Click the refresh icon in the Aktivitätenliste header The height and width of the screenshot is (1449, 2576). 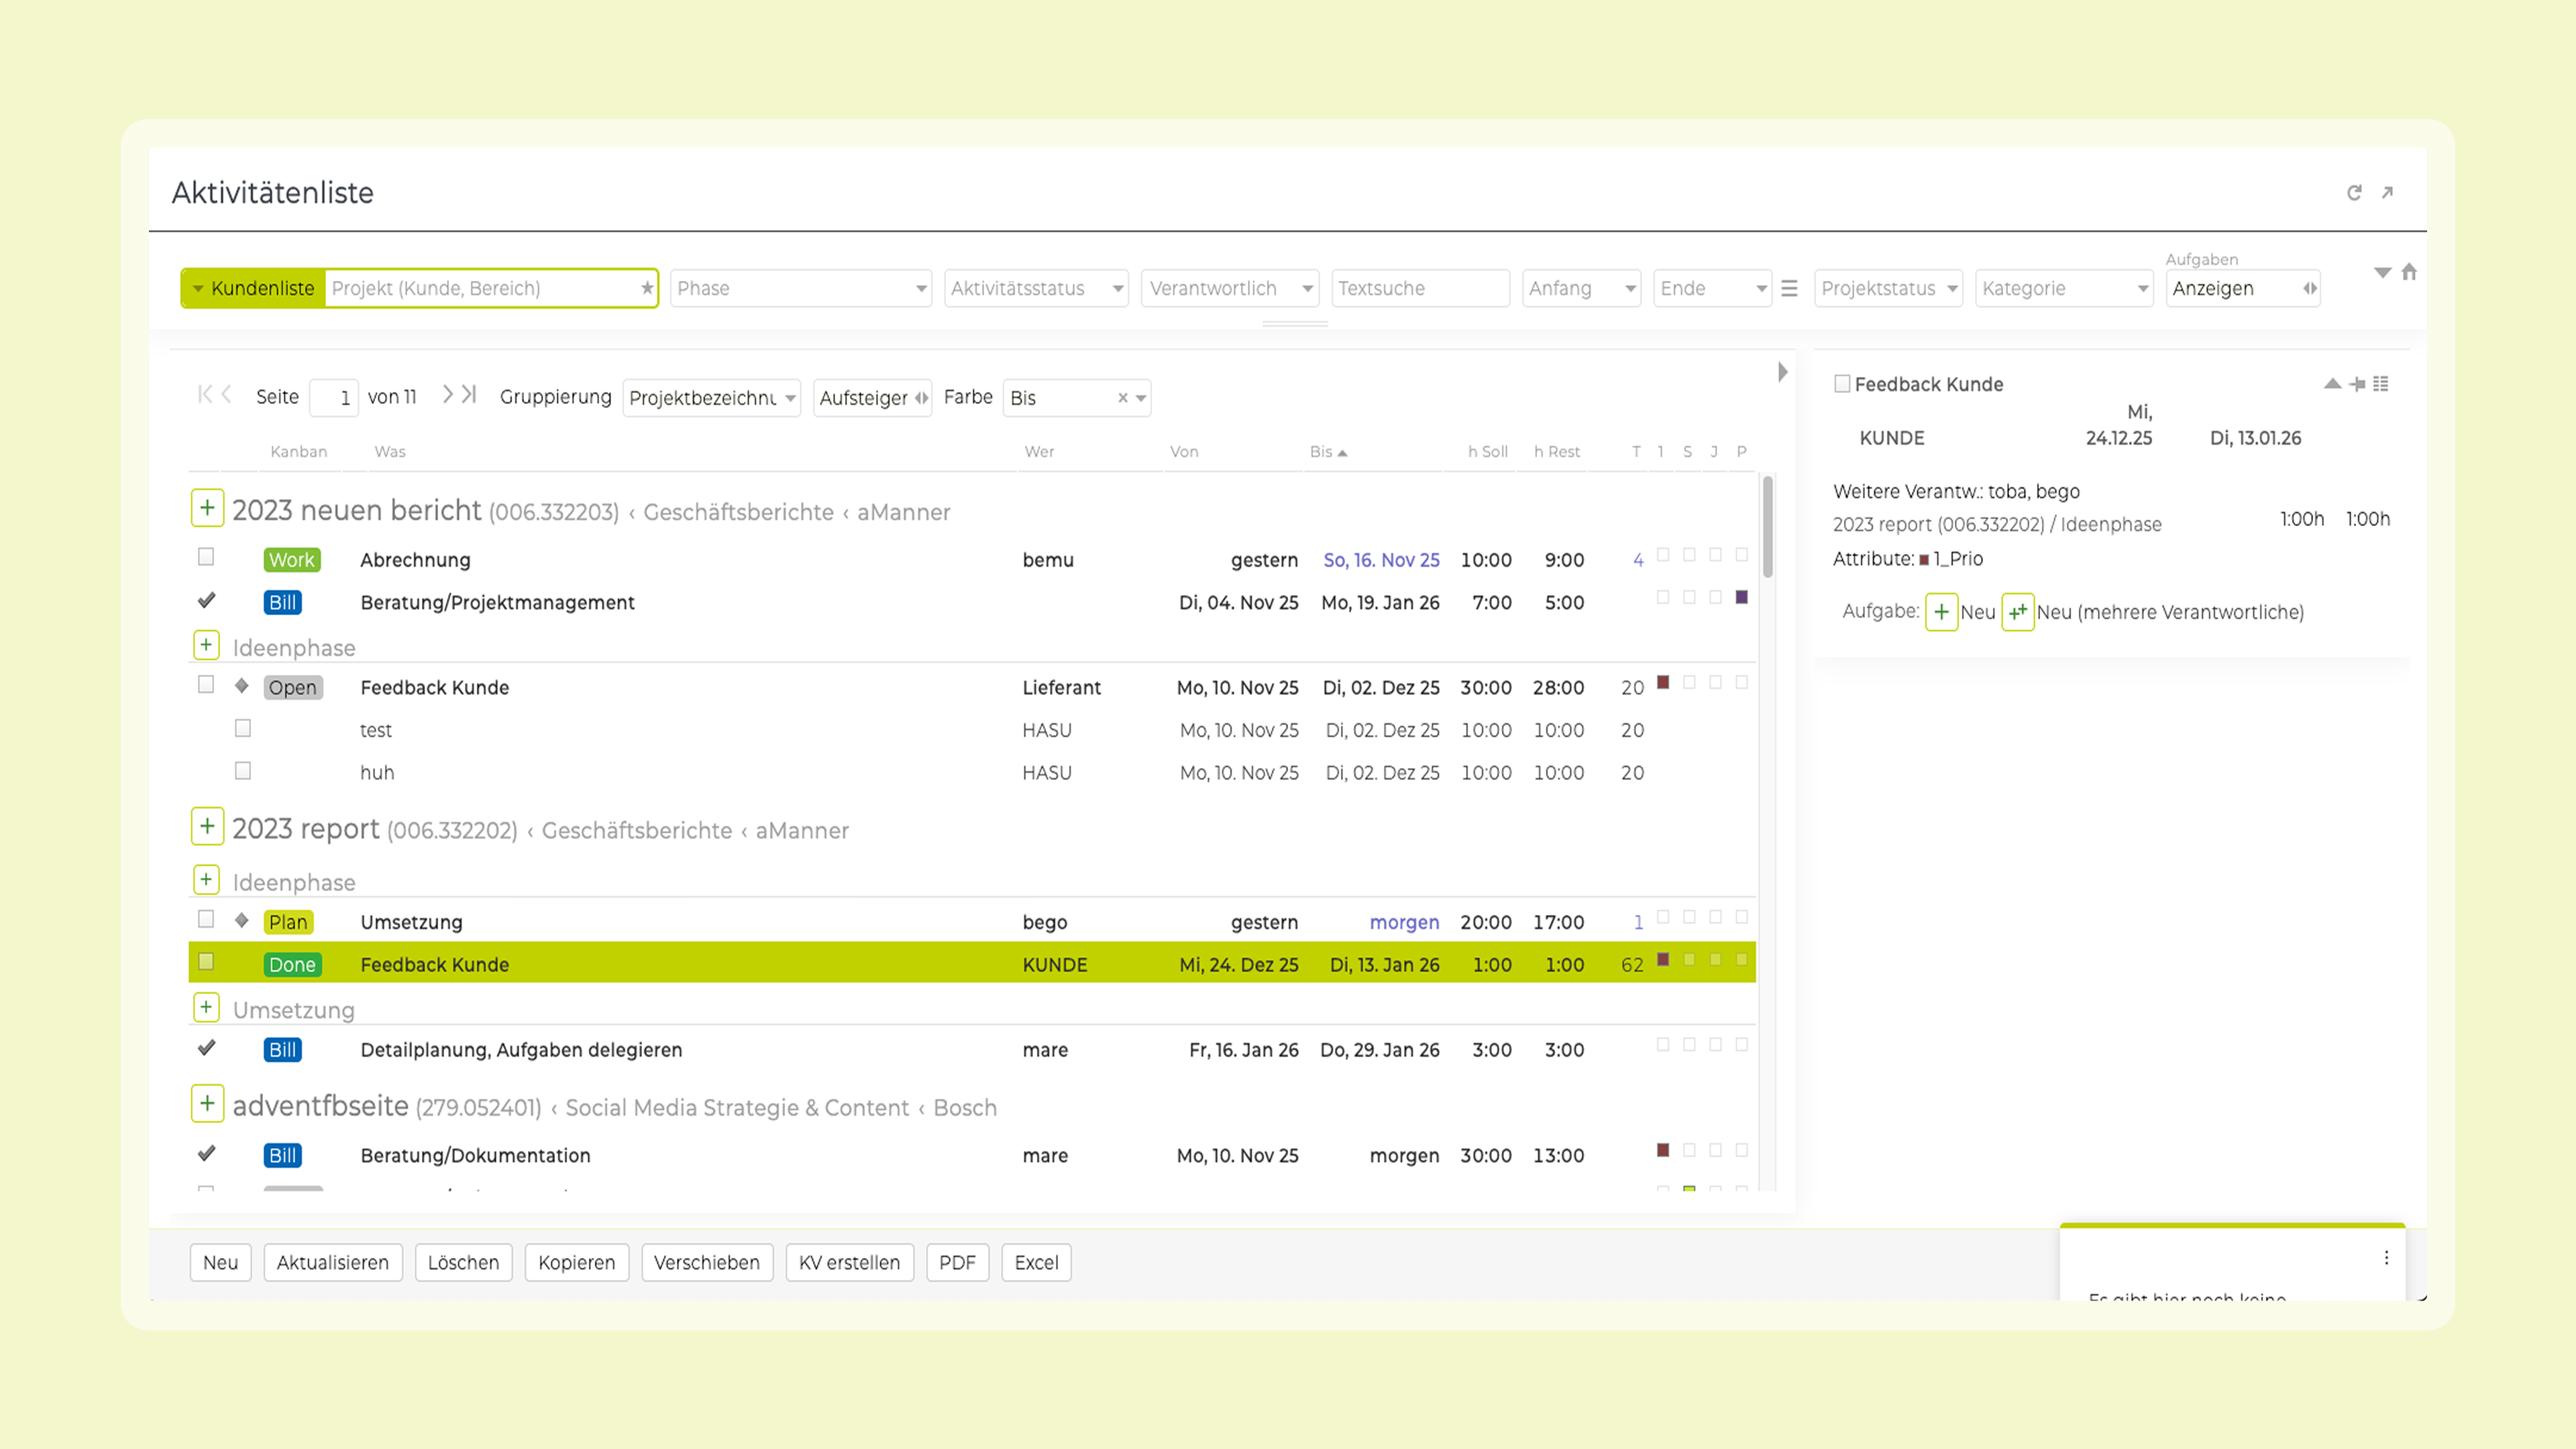(2353, 193)
